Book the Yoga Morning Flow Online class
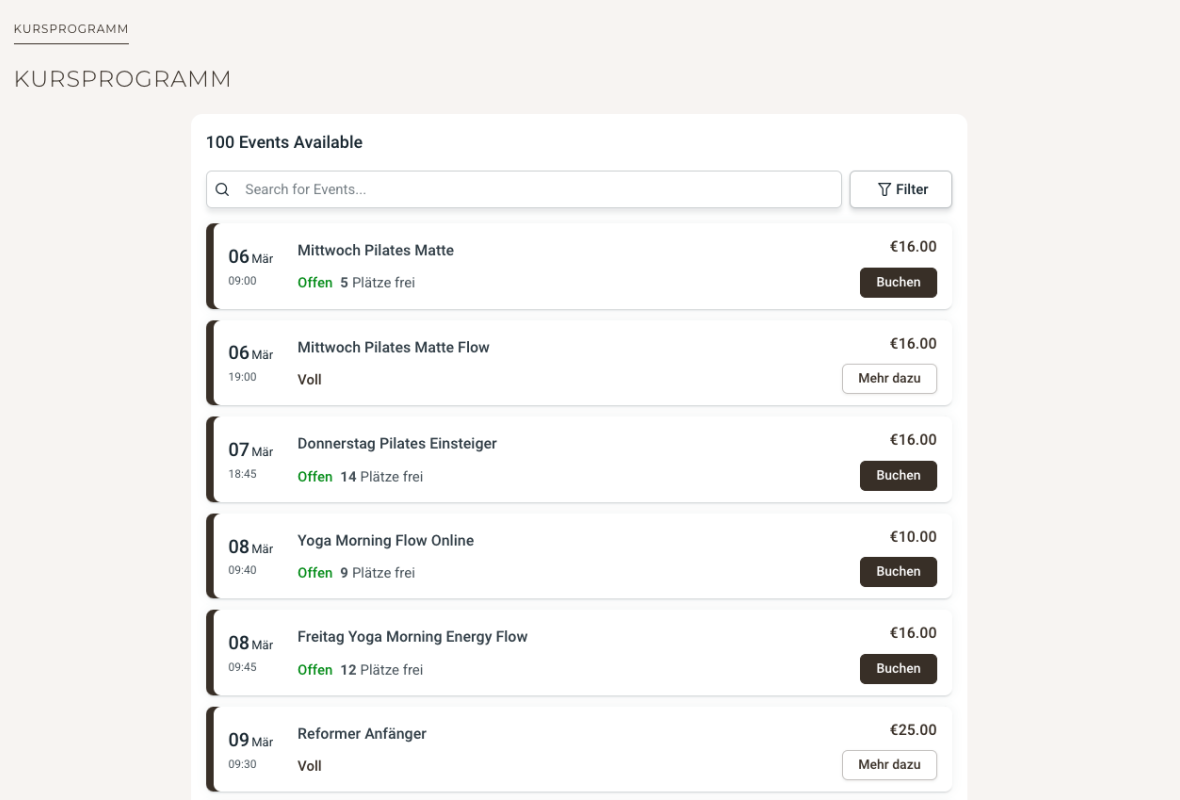The height and width of the screenshot is (800, 1180). click(x=898, y=572)
